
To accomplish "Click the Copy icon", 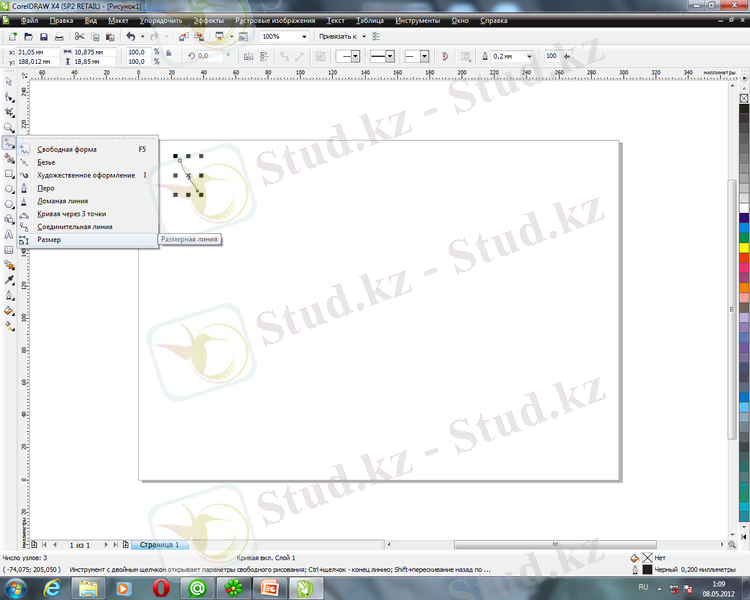I will click(x=95, y=36).
